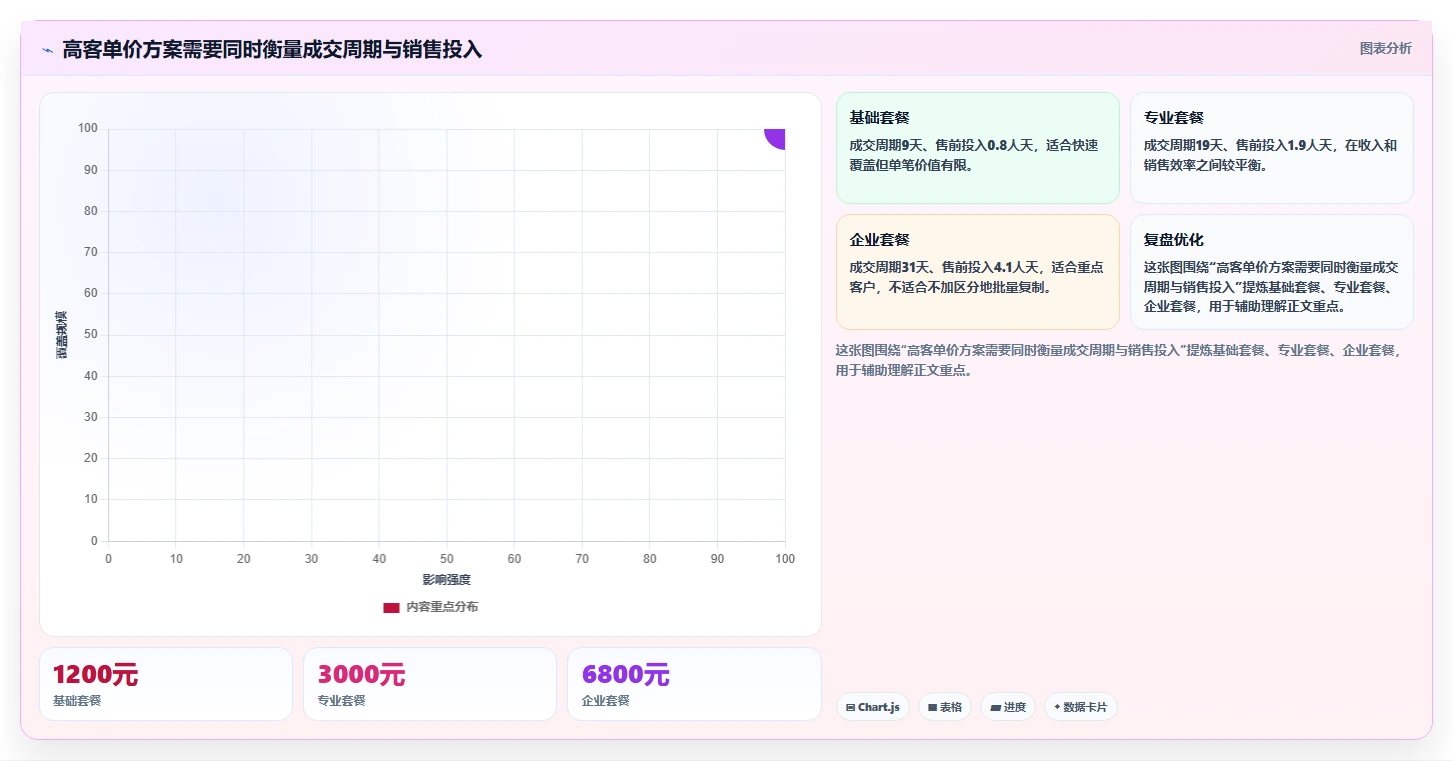This screenshot has height=761, width=1453.
Task: Click the 成交周期19天 description in 专业套餐 card
Action: click(x=1271, y=155)
